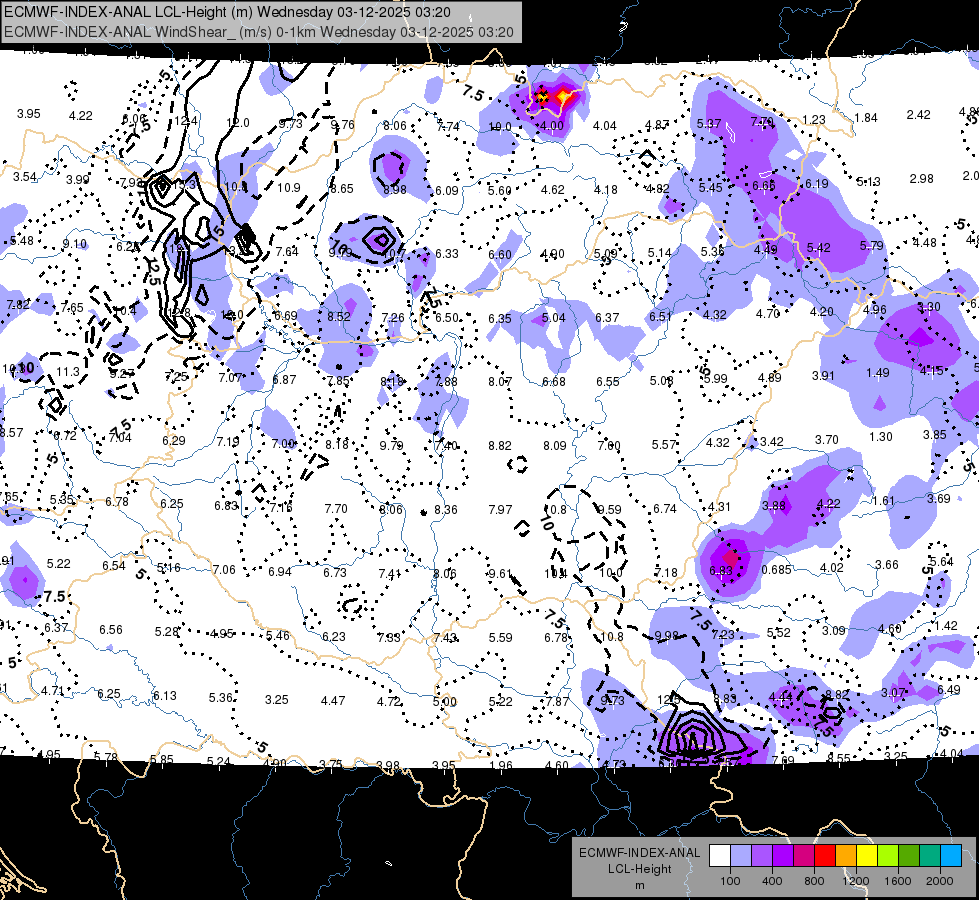Select the yellow legend swatch
Viewport: 979px width, 900px height.
tap(867, 855)
